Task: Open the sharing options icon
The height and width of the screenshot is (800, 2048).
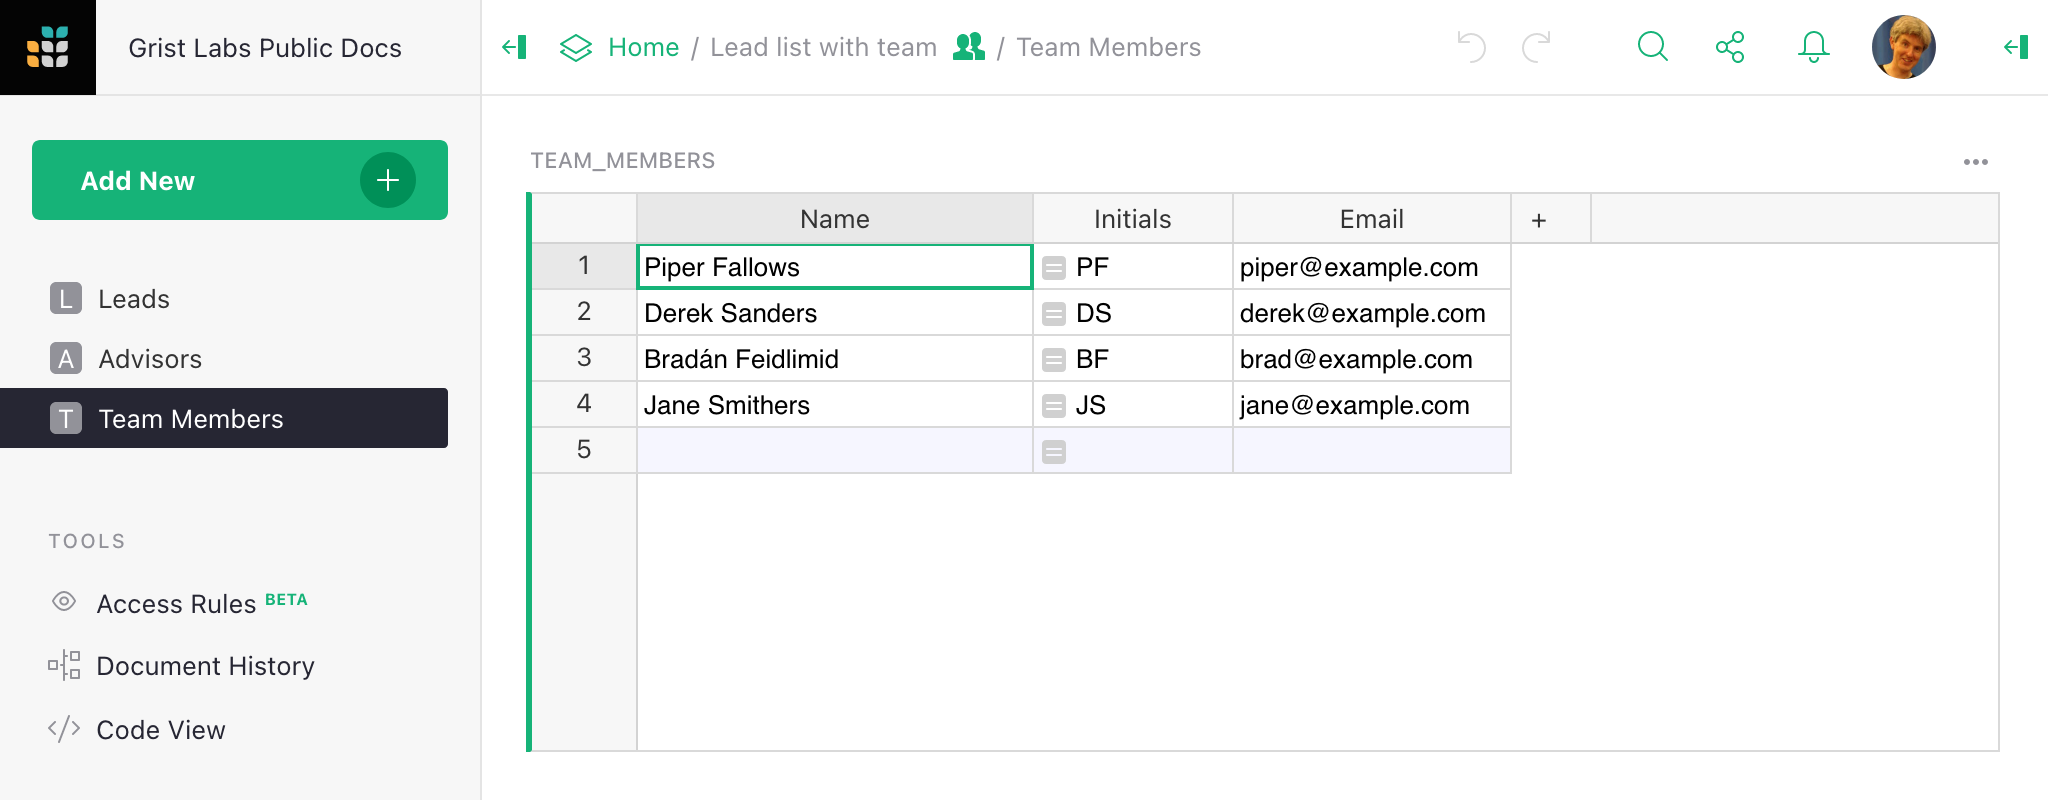Action: [x=1732, y=46]
